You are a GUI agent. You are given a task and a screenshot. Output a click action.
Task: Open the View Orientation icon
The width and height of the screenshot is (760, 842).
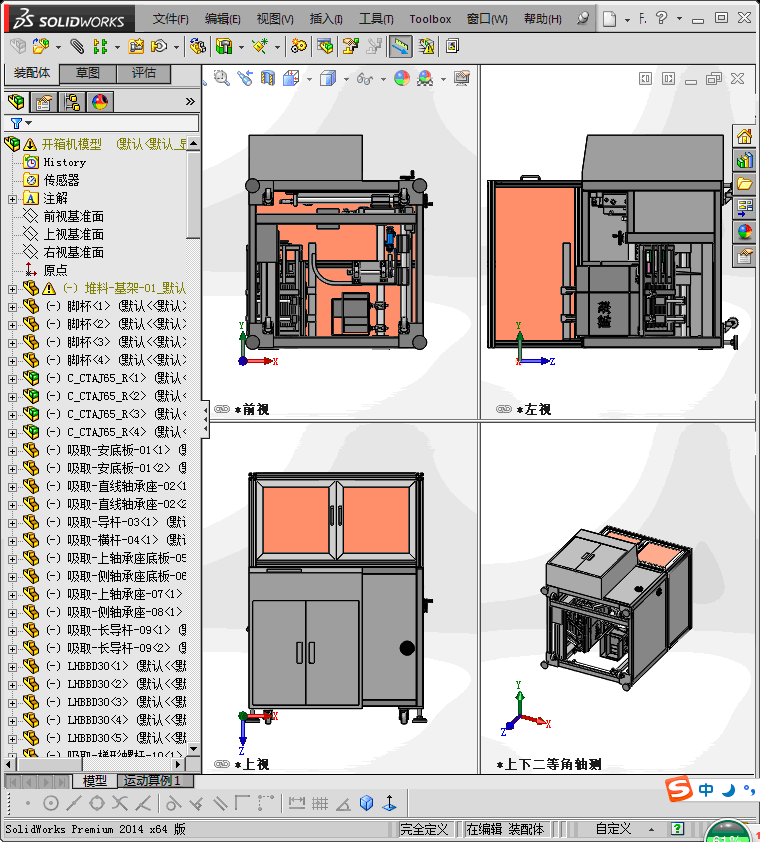pyautogui.click(x=291, y=79)
